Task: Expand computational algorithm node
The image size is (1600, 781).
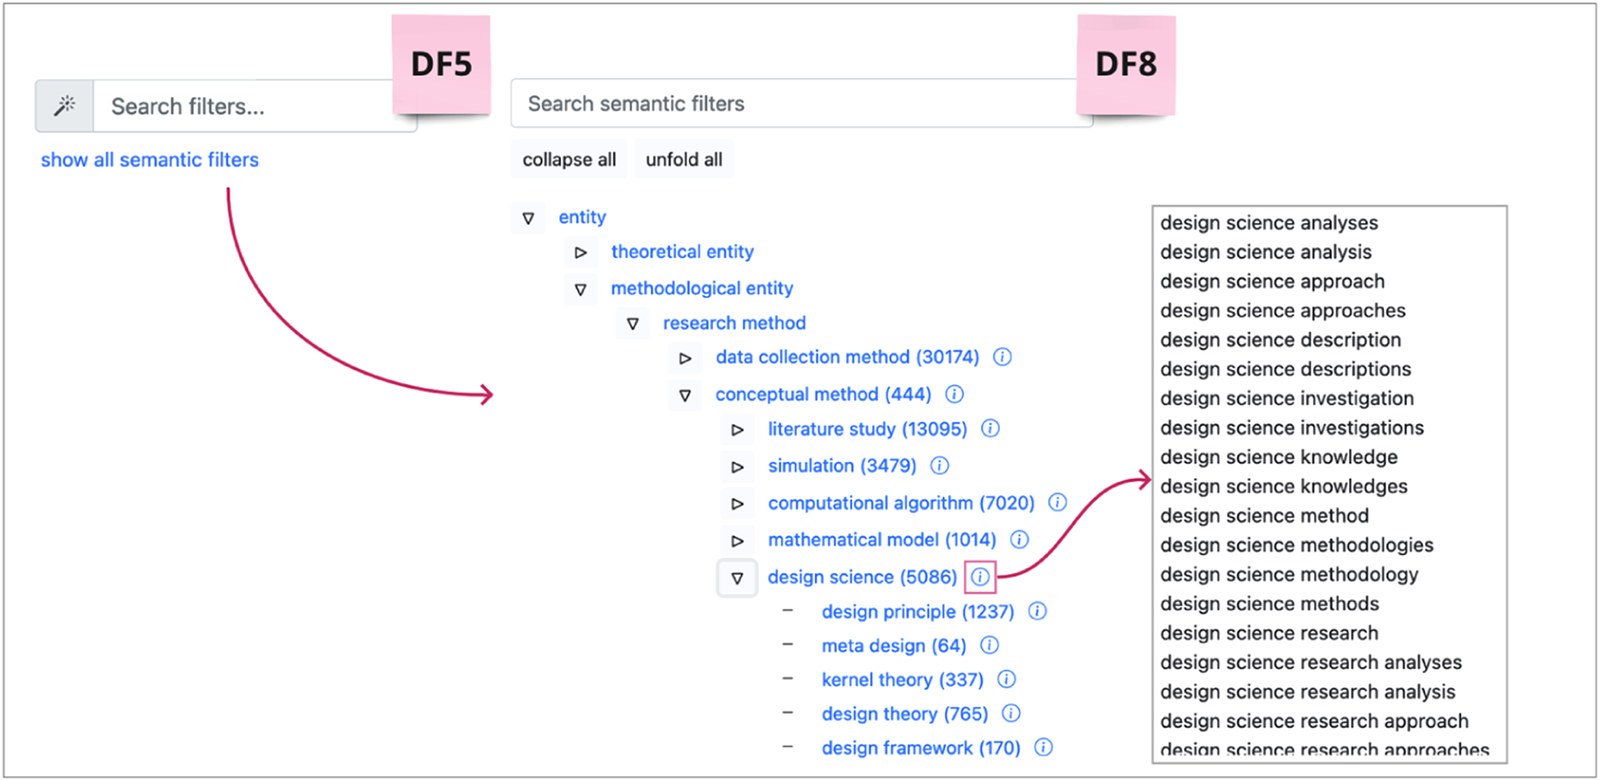Action: [x=737, y=504]
